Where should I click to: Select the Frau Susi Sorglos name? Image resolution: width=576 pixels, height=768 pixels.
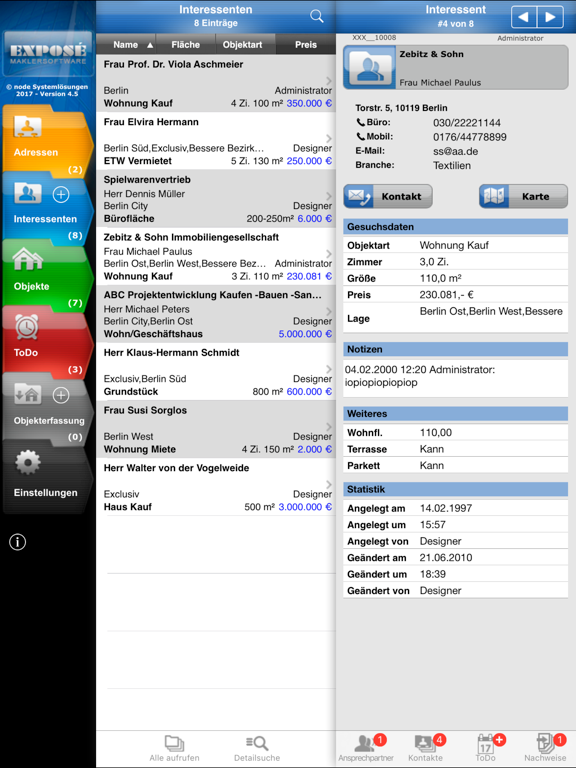pyautogui.click(x=145, y=410)
